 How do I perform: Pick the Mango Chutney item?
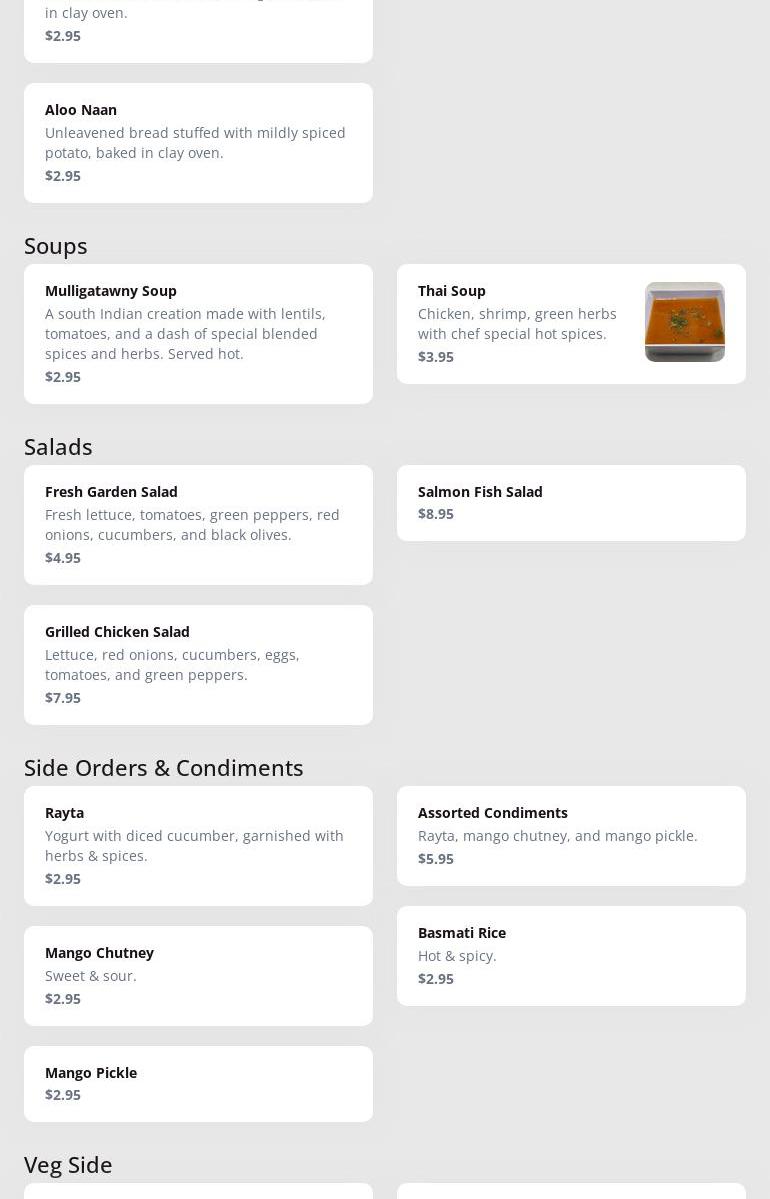(x=198, y=976)
